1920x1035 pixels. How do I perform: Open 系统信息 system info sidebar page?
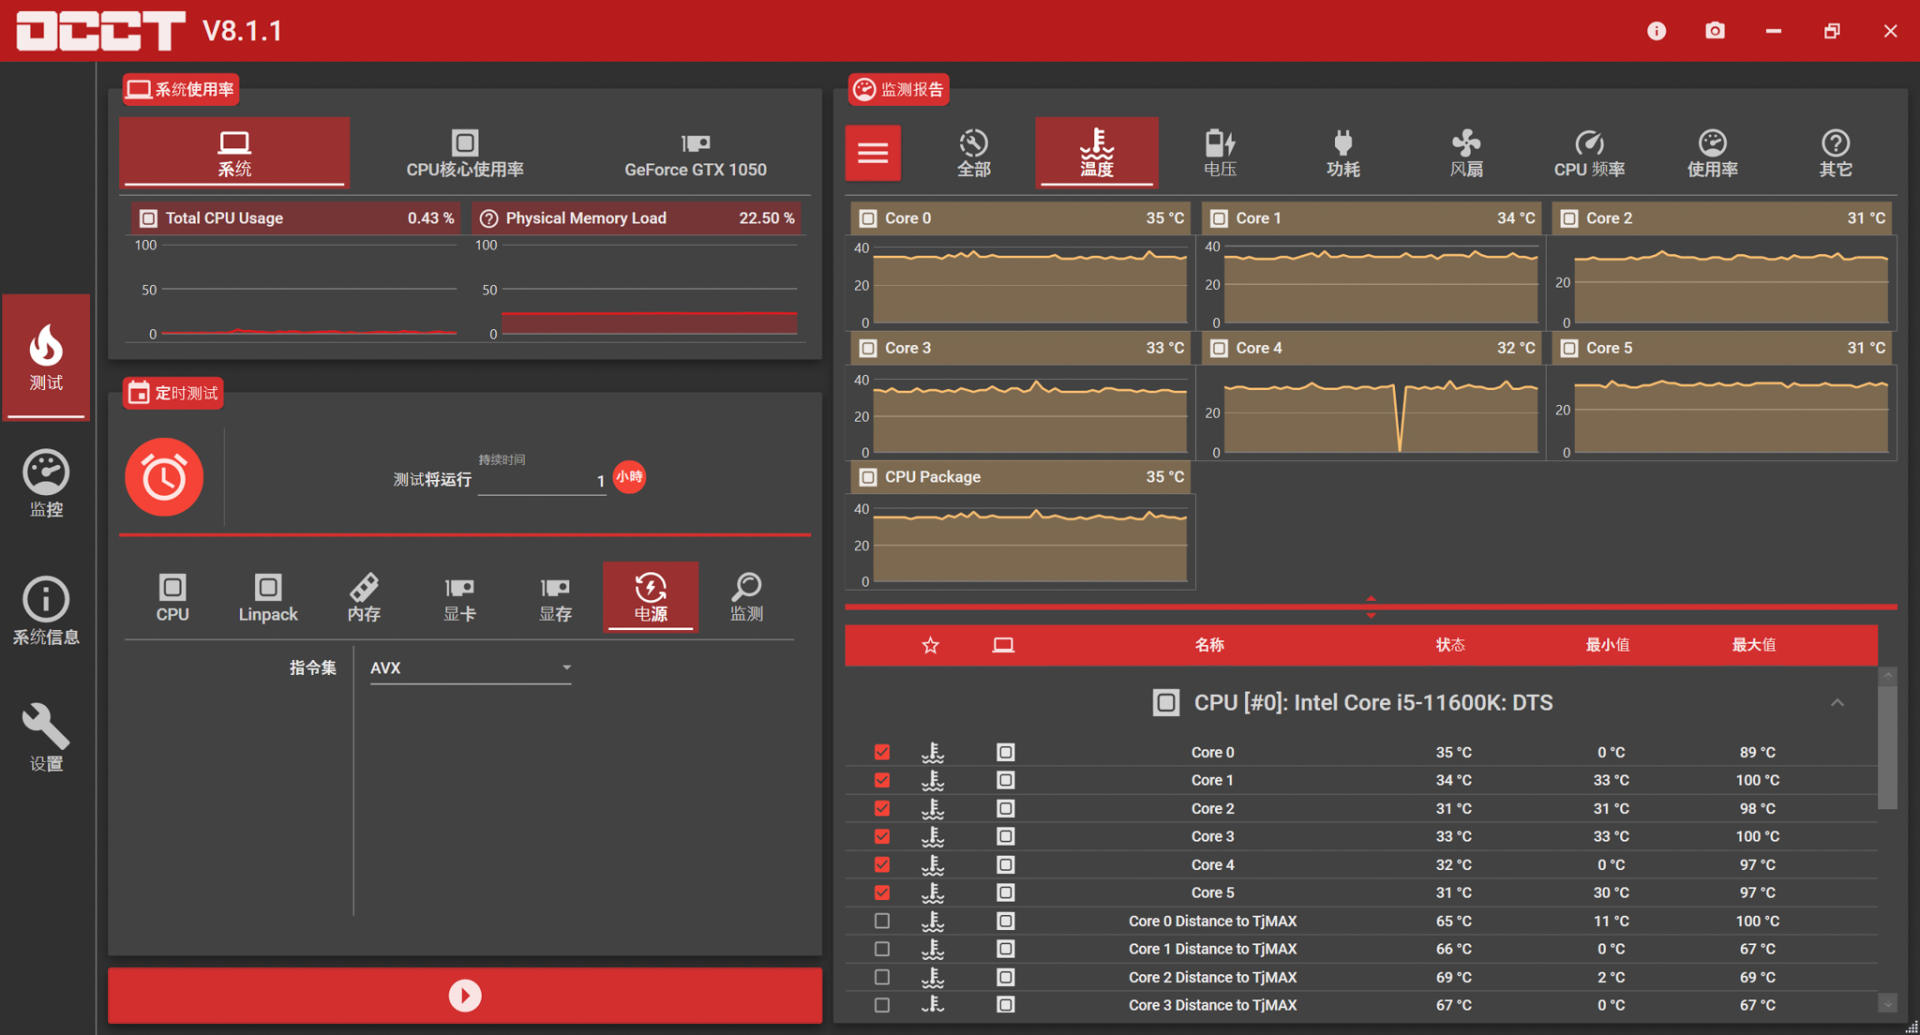pos(46,611)
